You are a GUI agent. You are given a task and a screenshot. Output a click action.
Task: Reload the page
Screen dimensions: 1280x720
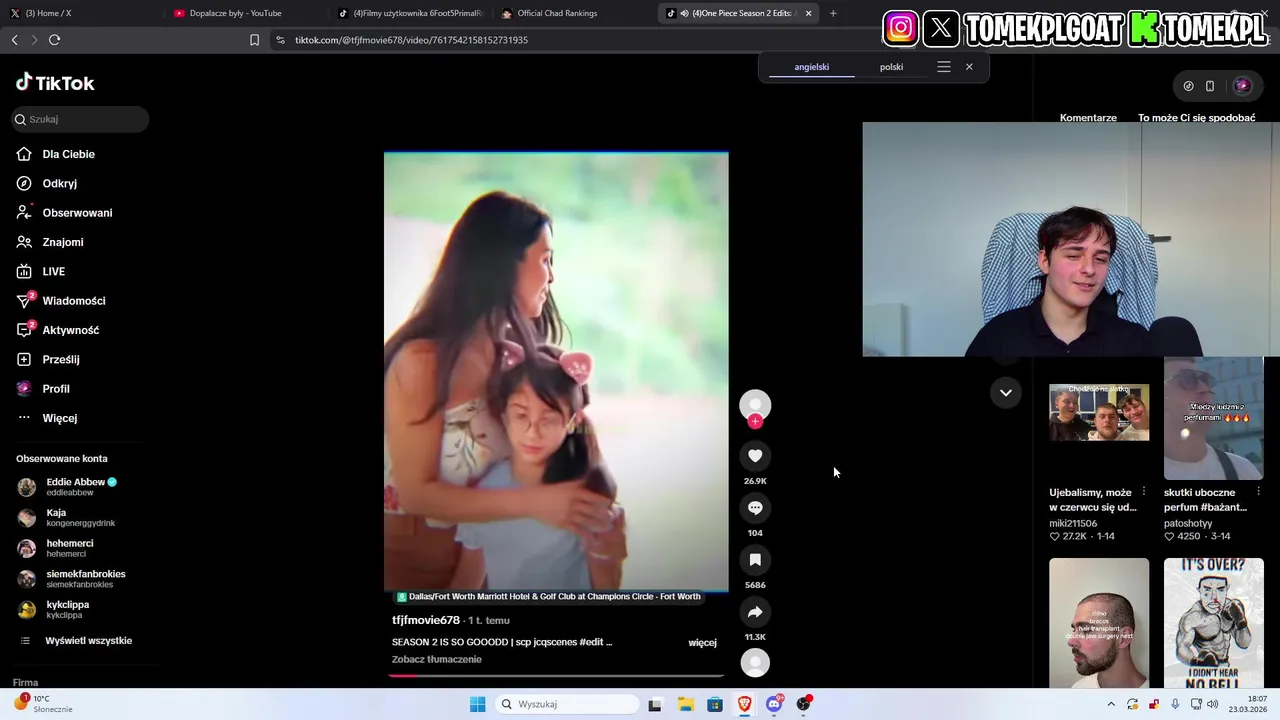point(54,40)
